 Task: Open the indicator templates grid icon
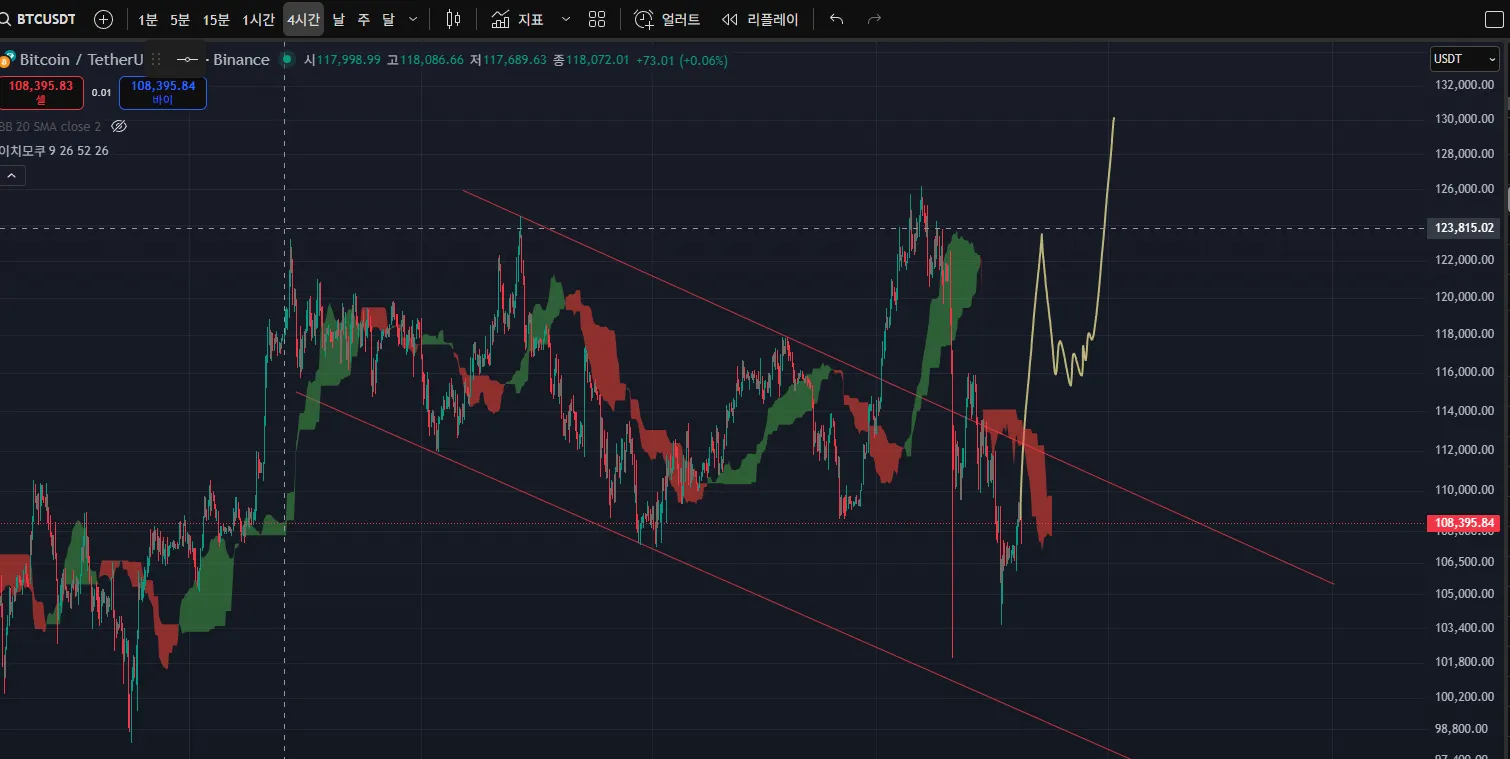597,19
